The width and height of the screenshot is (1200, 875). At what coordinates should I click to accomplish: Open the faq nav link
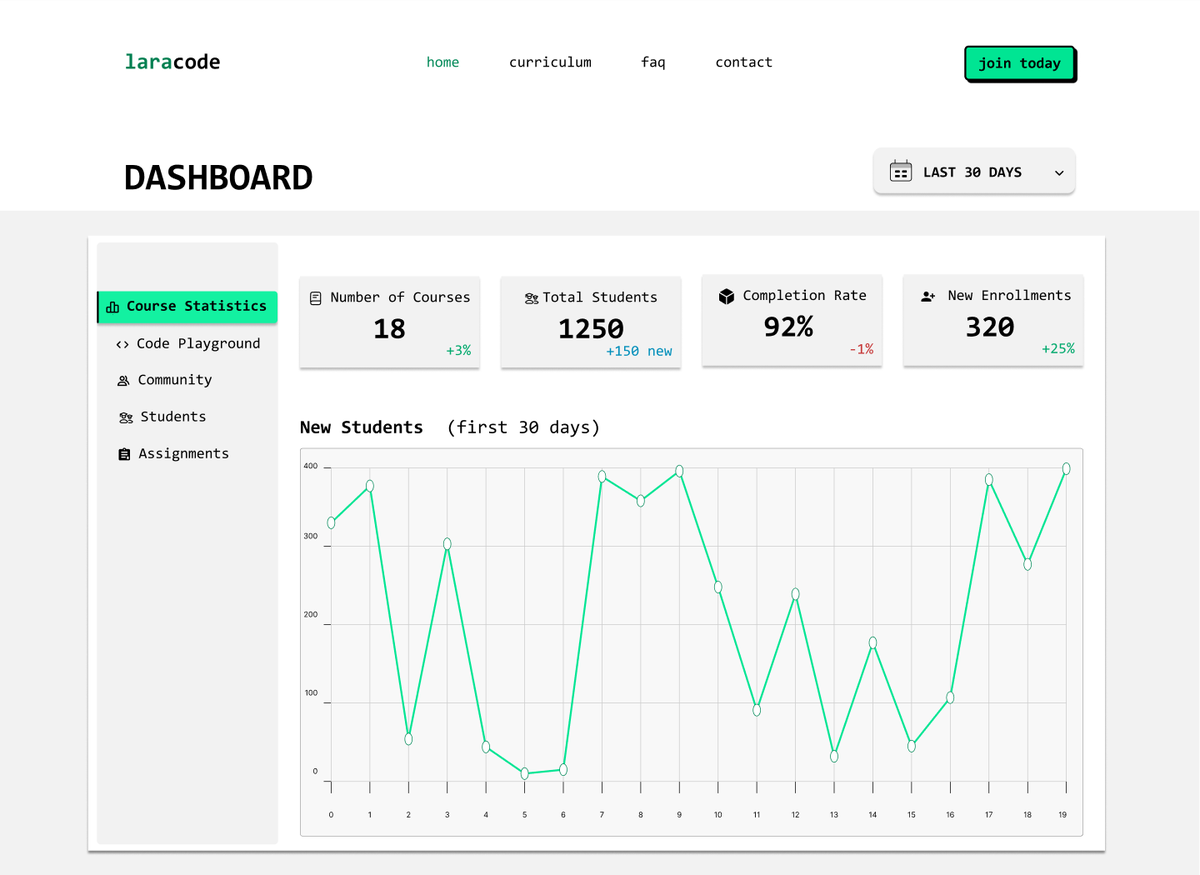click(x=653, y=62)
